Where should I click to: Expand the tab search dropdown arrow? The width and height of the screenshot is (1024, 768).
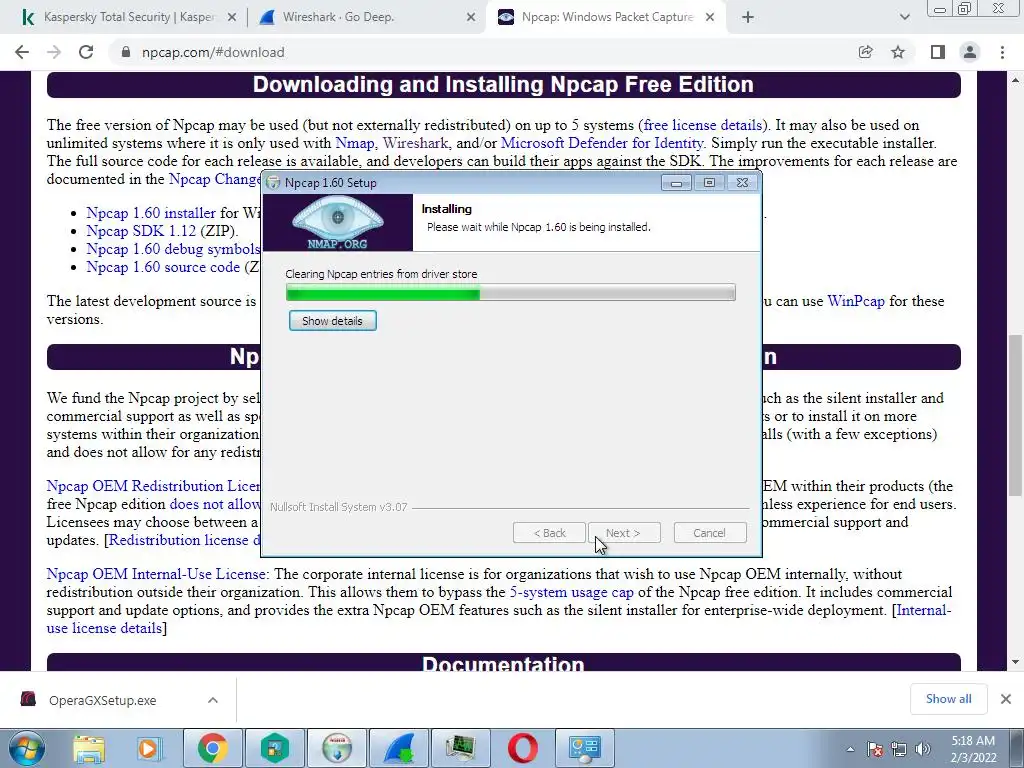tap(904, 17)
